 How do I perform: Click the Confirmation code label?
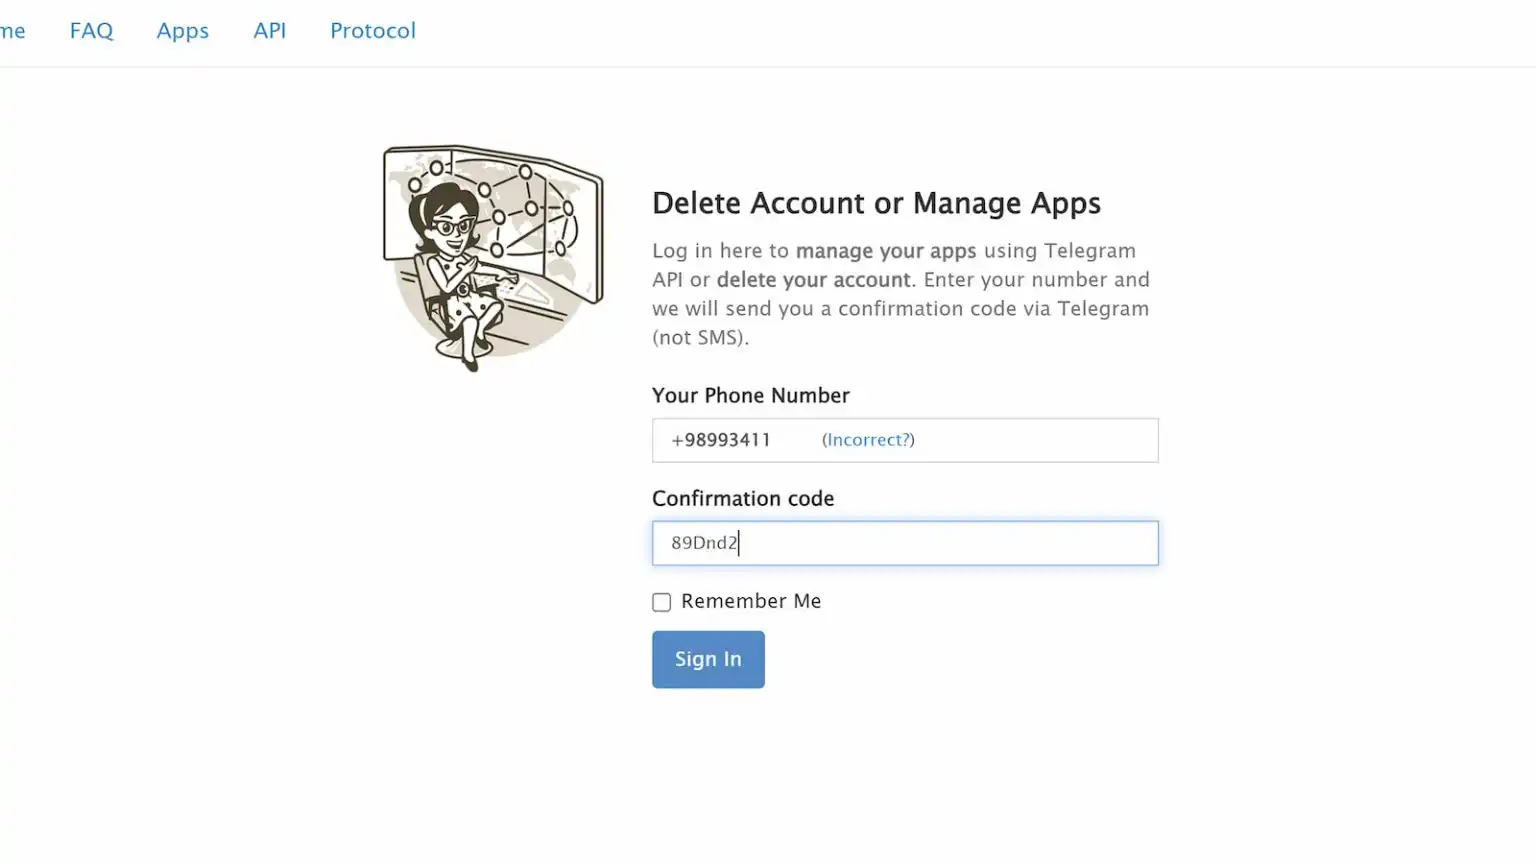[x=743, y=498]
